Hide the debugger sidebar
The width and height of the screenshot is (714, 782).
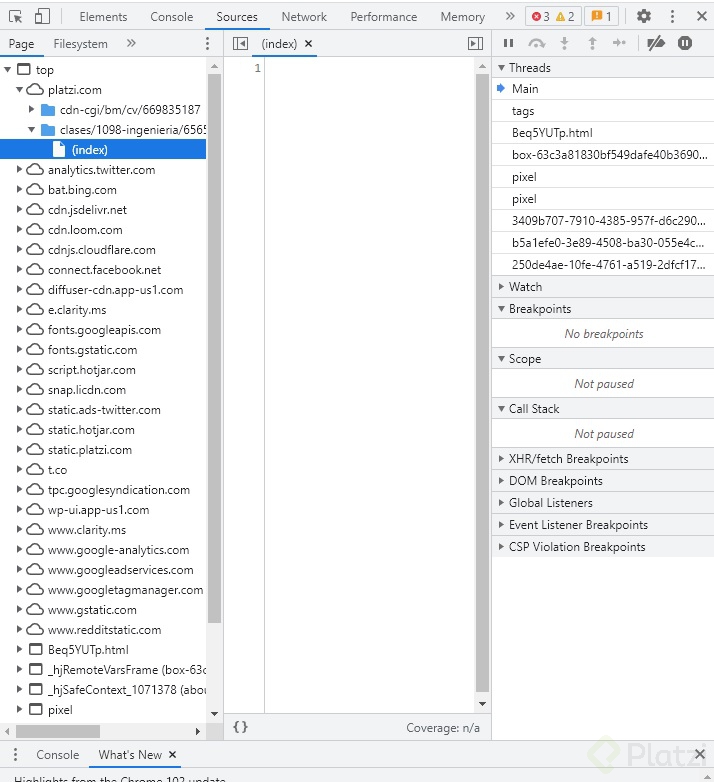pyautogui.click(x=475, y=44)
